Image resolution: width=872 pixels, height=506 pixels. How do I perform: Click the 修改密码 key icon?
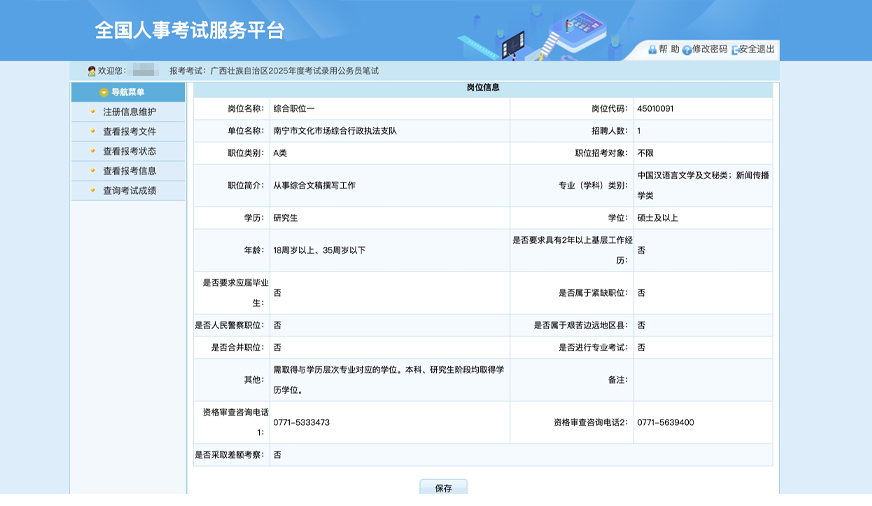[687, 50]
